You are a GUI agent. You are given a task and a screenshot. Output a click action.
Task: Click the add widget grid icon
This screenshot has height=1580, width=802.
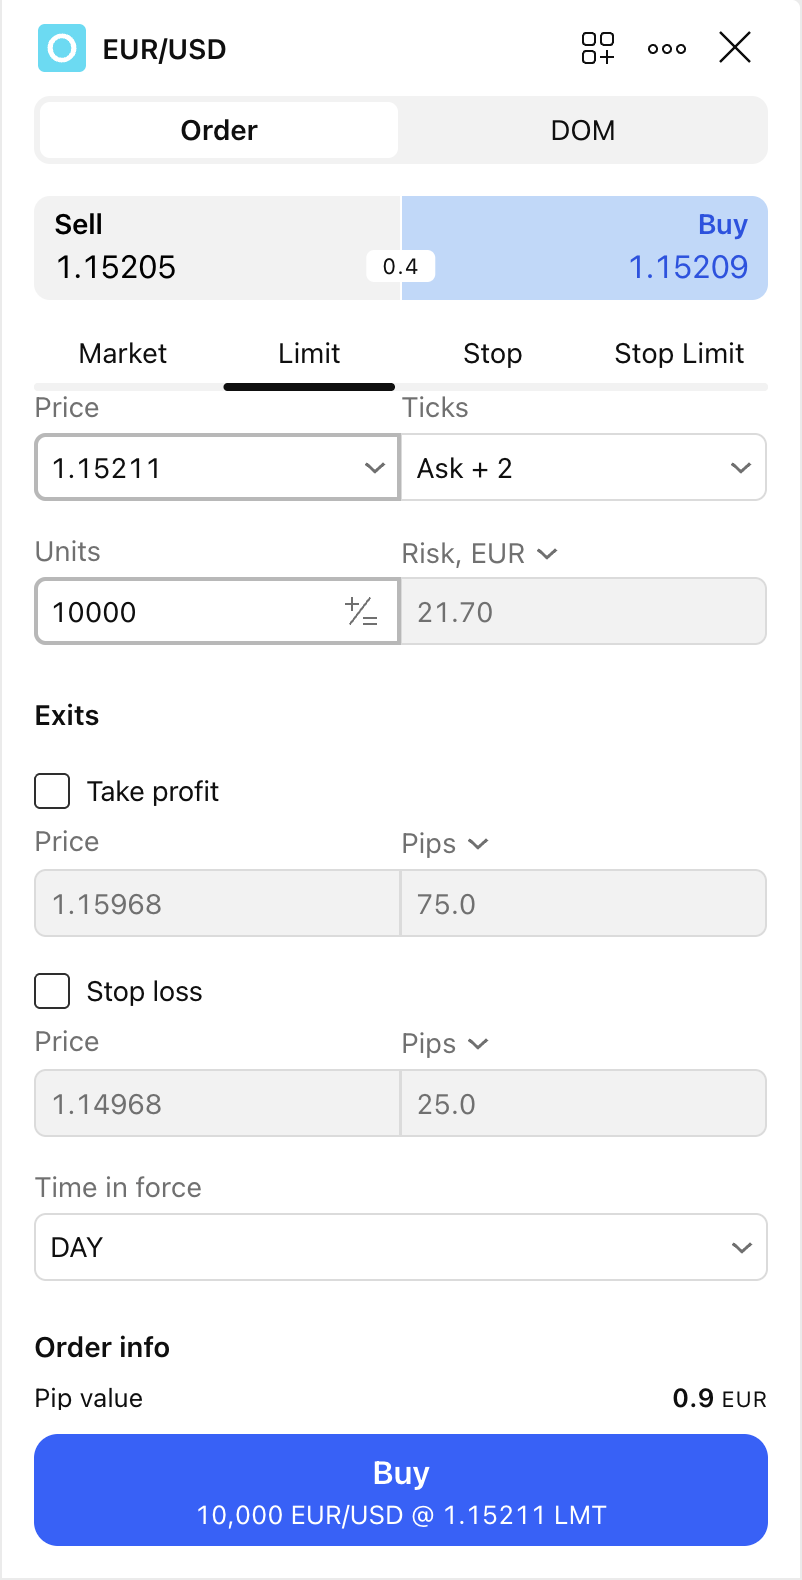click(598, 48)
